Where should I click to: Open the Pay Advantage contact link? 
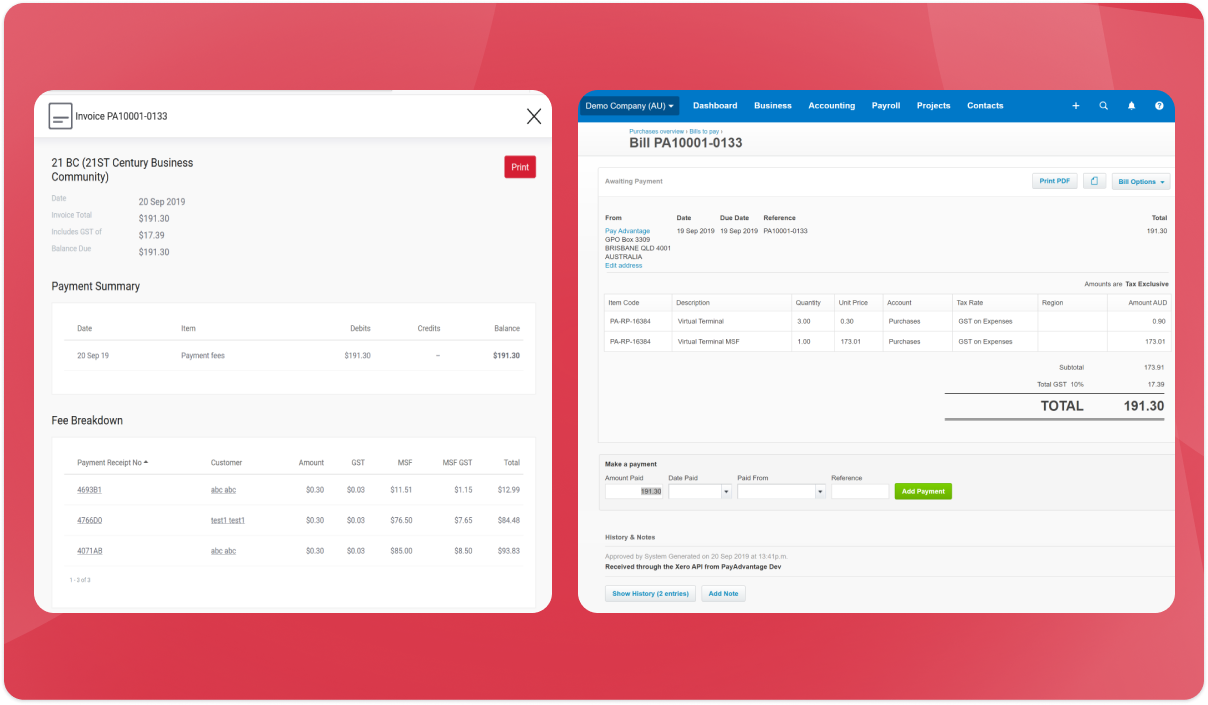(627, 231)
